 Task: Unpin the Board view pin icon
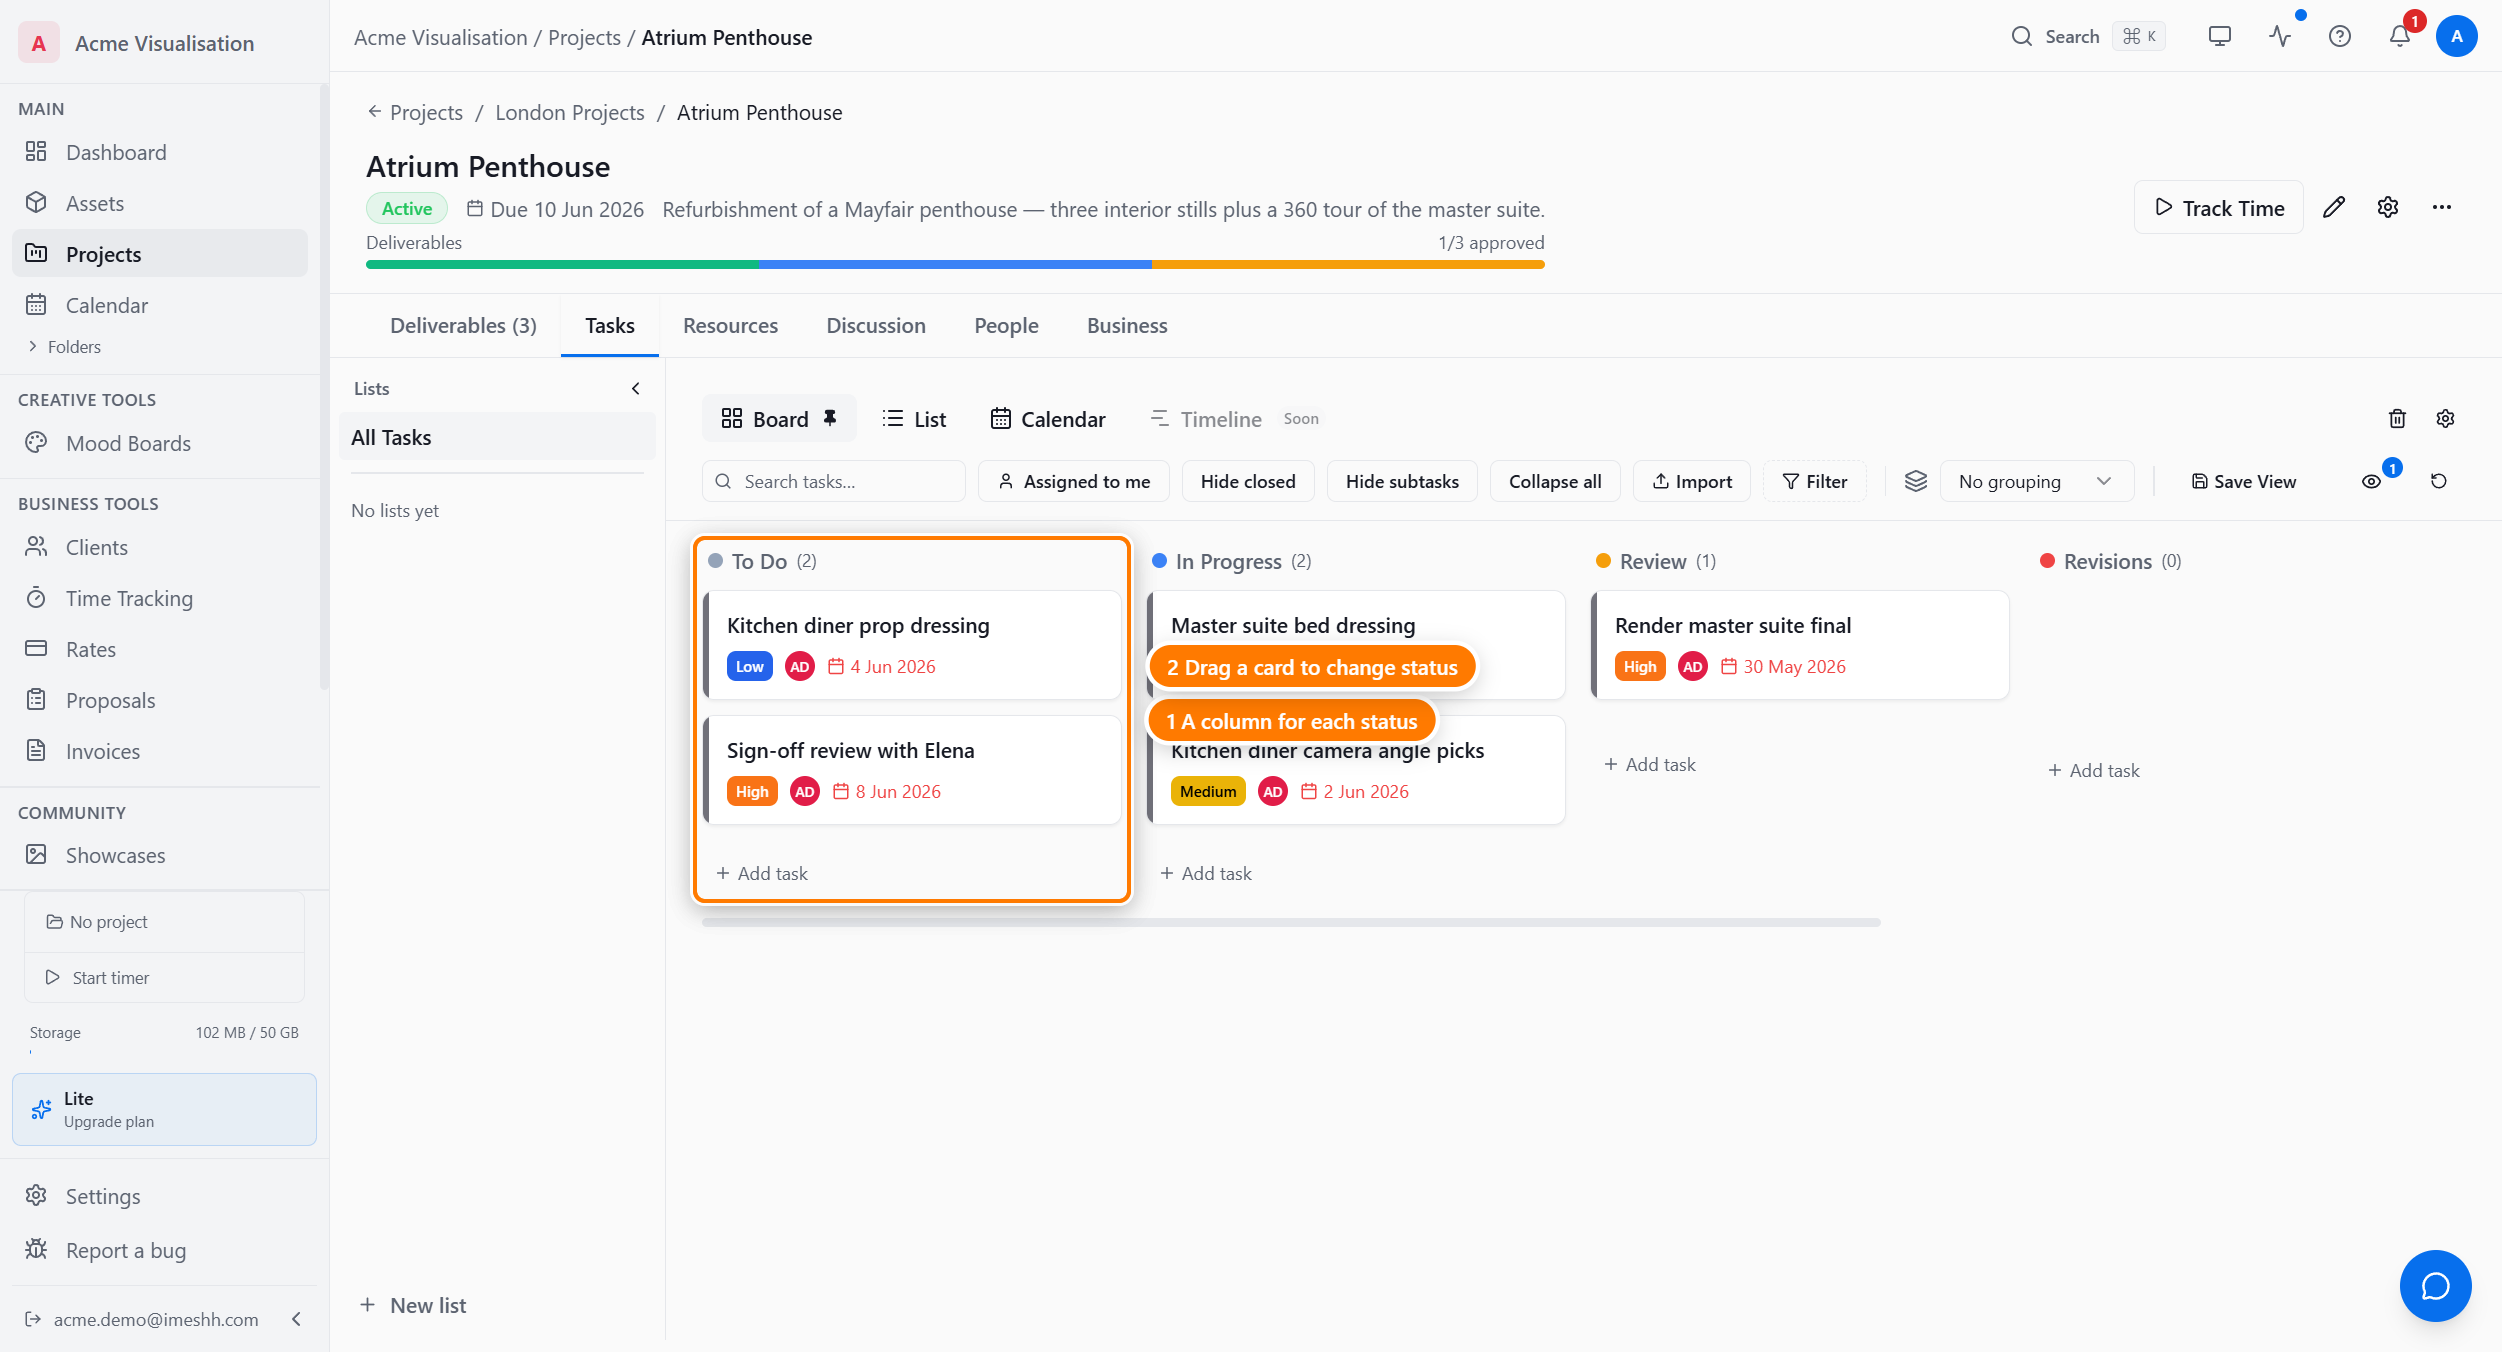(830, 418)
